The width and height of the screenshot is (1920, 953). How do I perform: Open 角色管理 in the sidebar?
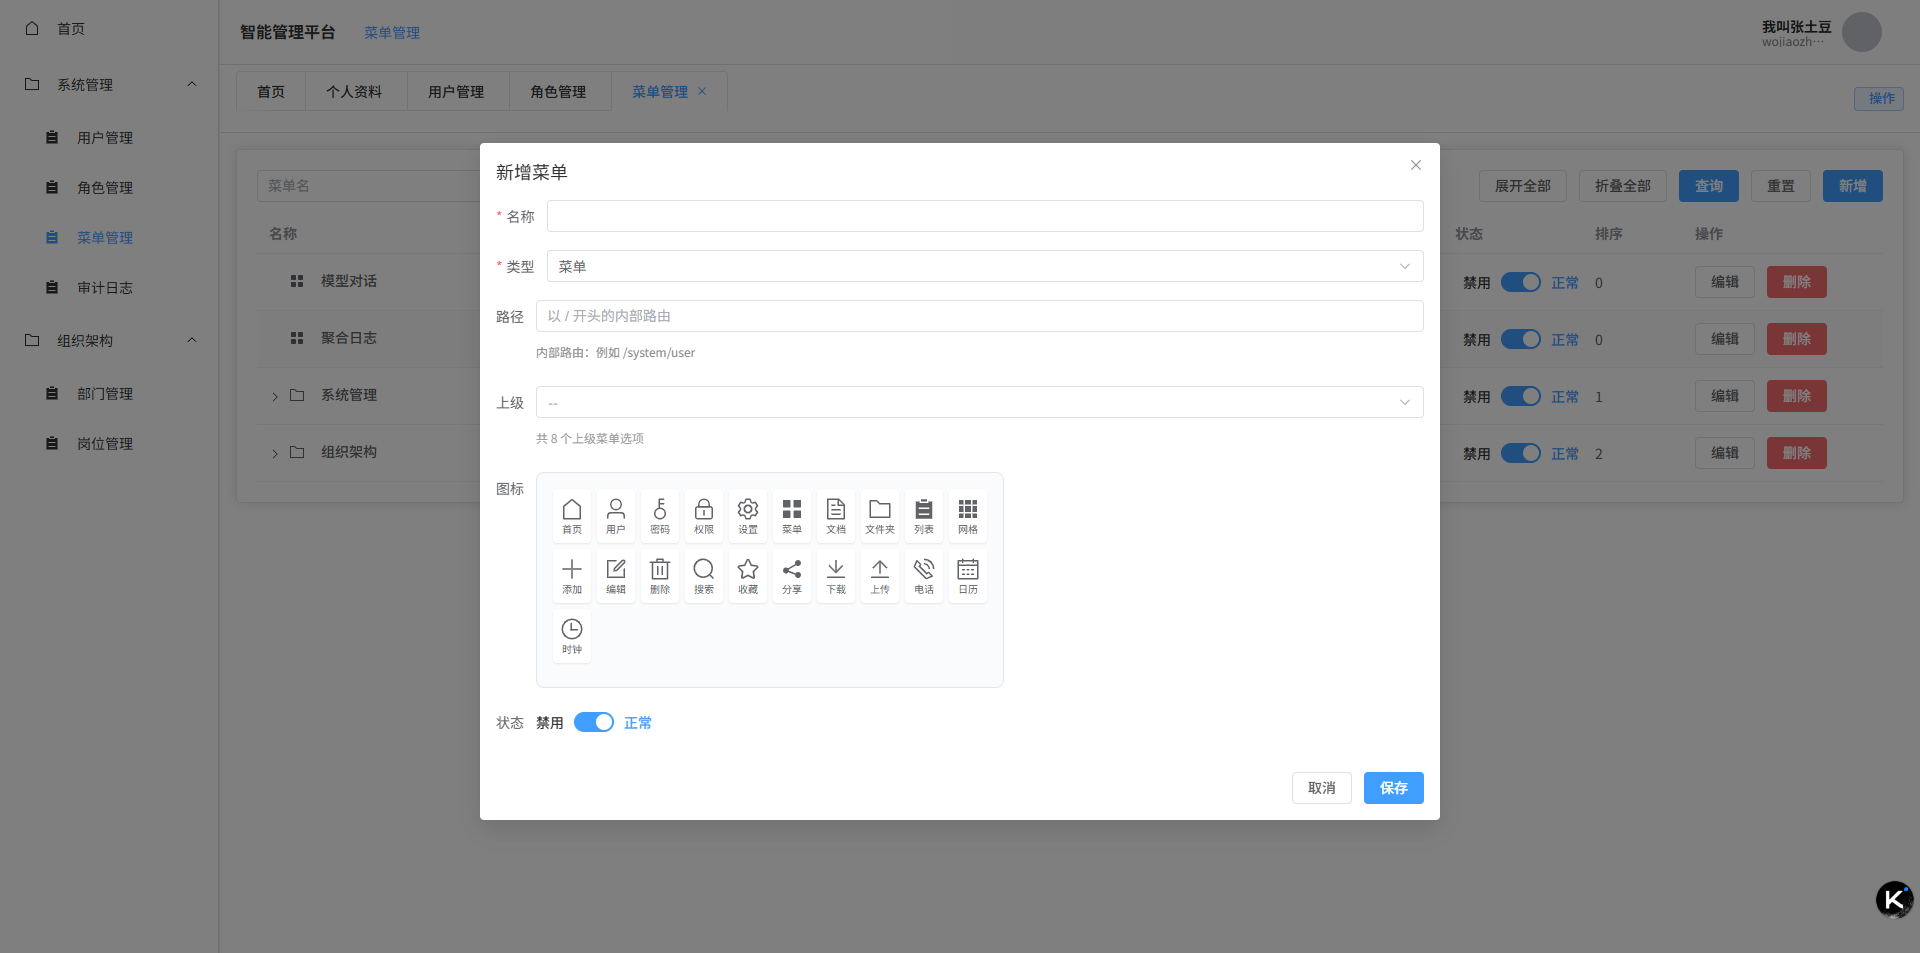[109, 187]
